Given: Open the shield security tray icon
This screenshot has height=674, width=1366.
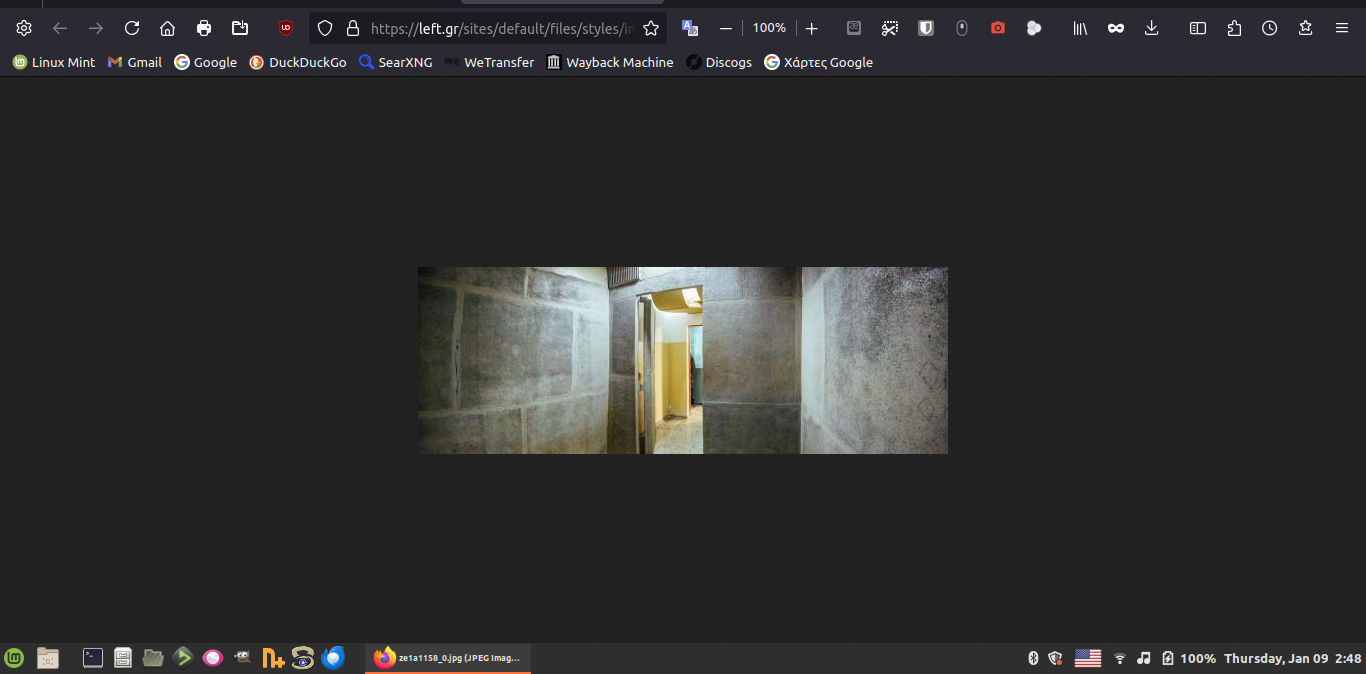Looking at the screenshot, I should (1055, 658).
